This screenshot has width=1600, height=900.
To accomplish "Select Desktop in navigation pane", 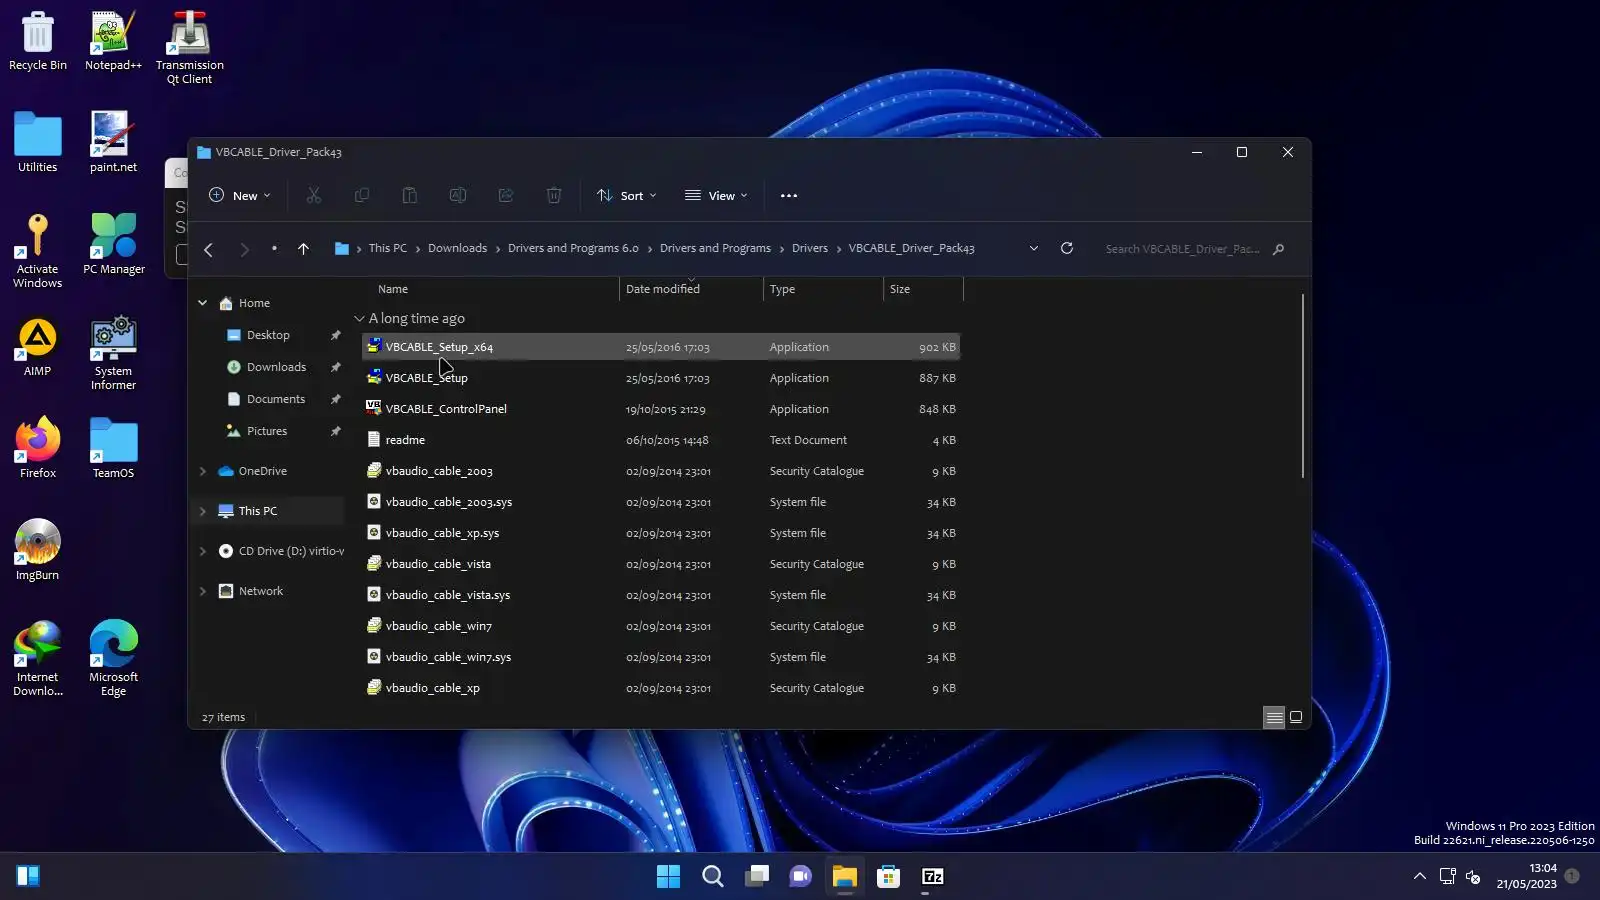I will coord(269,335).
